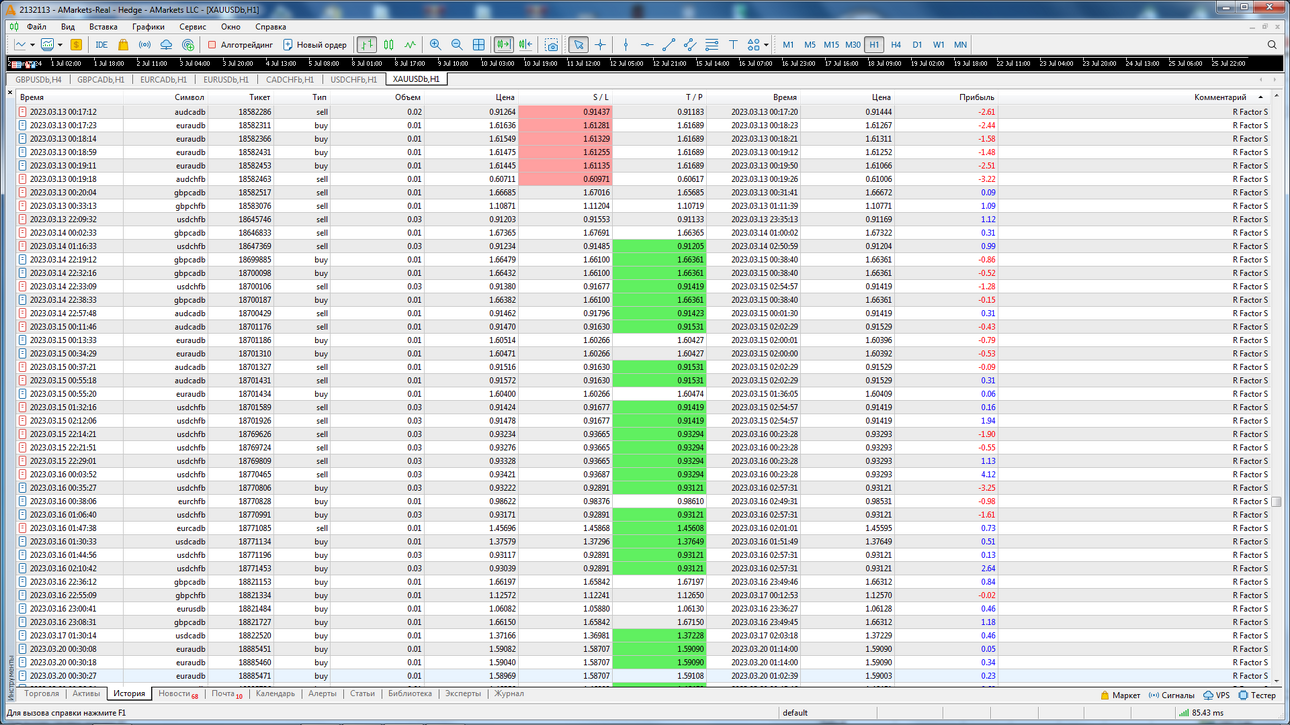Click the dollar sign market watch icon
Viewport: 1290px width, 725px height.
click(76, 45)
